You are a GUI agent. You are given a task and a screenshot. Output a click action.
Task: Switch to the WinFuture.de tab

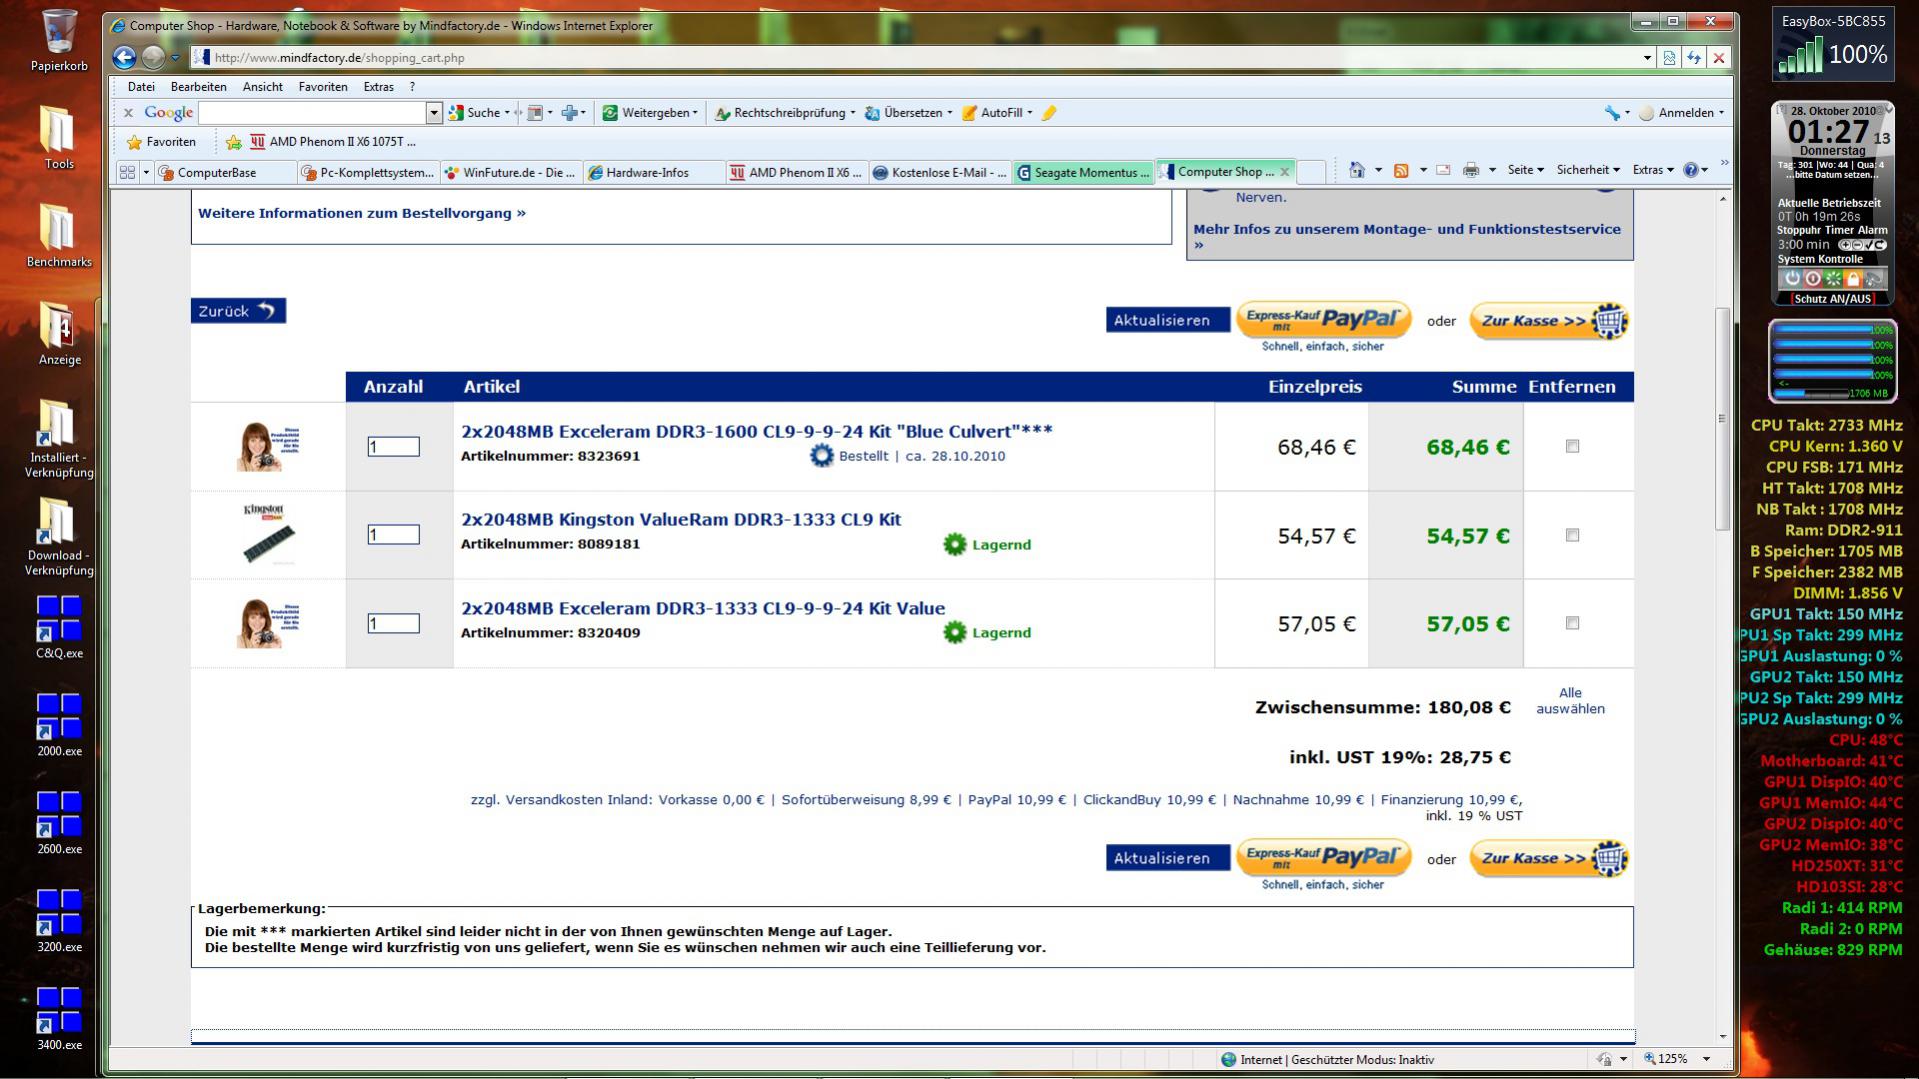point(510,172)
